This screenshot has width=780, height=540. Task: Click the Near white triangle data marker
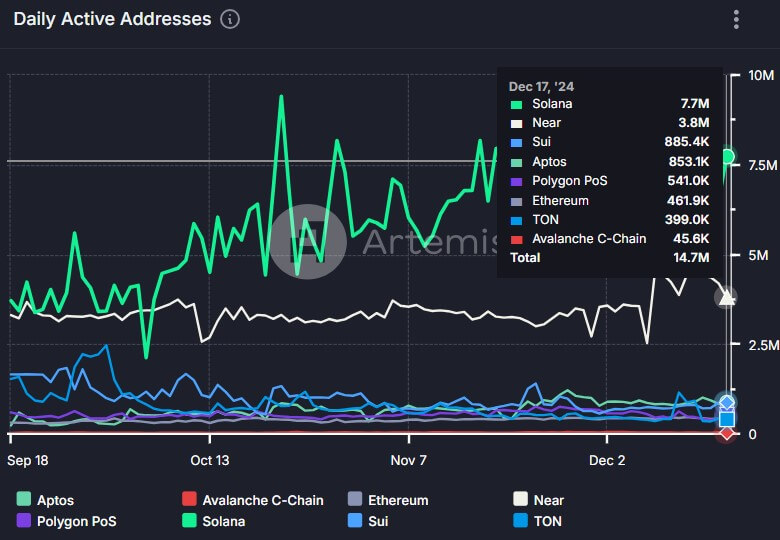[727, 297]
